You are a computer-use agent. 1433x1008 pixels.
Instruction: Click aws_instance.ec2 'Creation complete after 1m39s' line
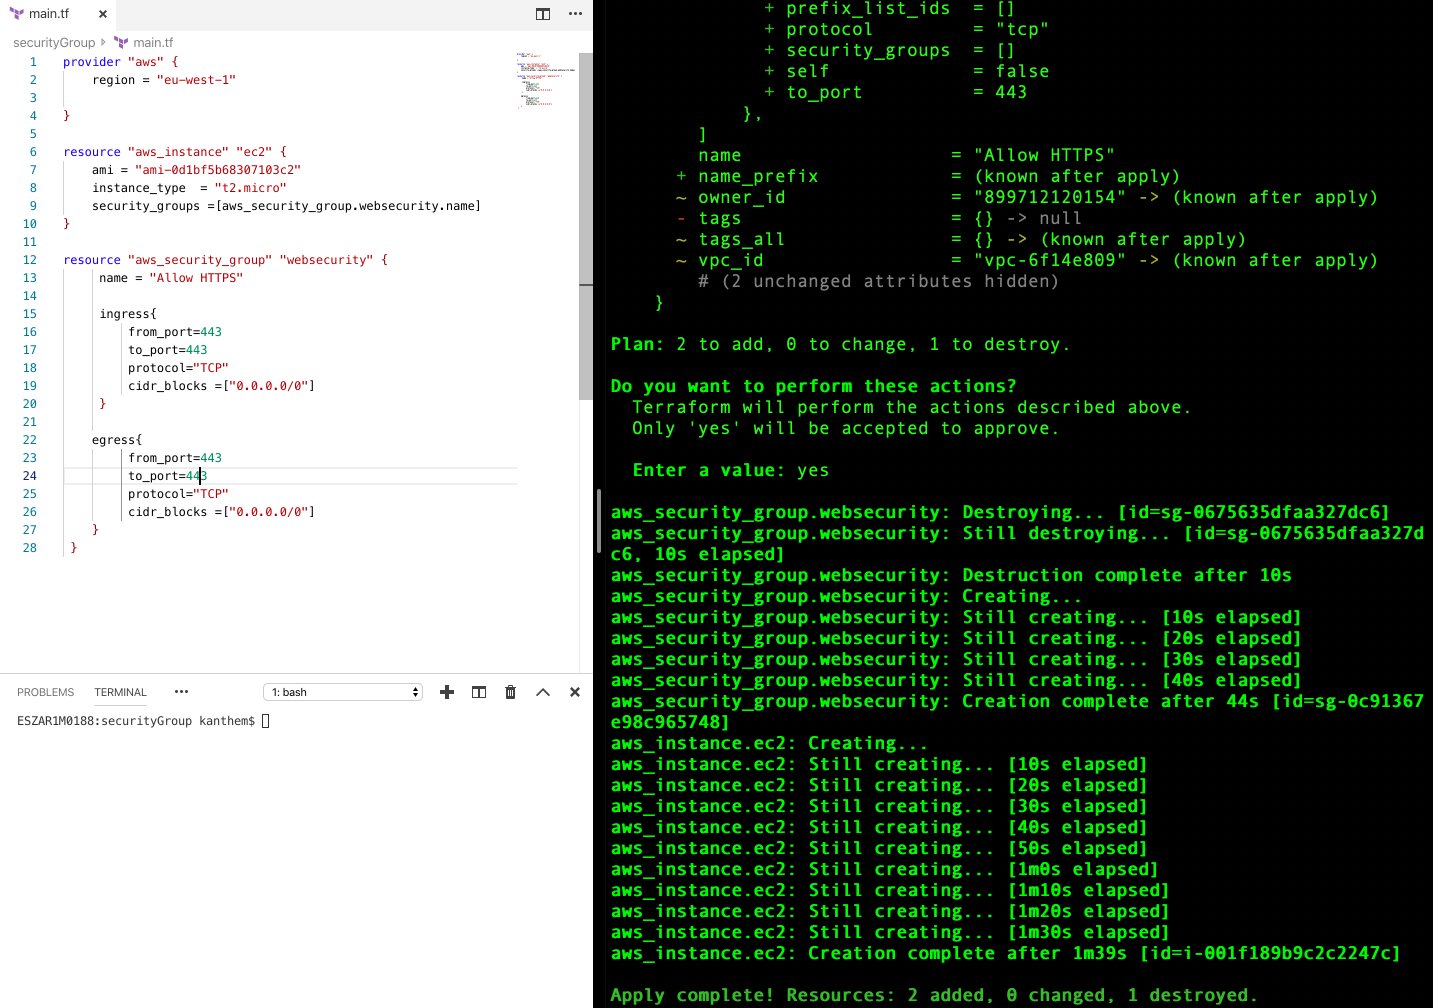click(x=1006, y=953)
